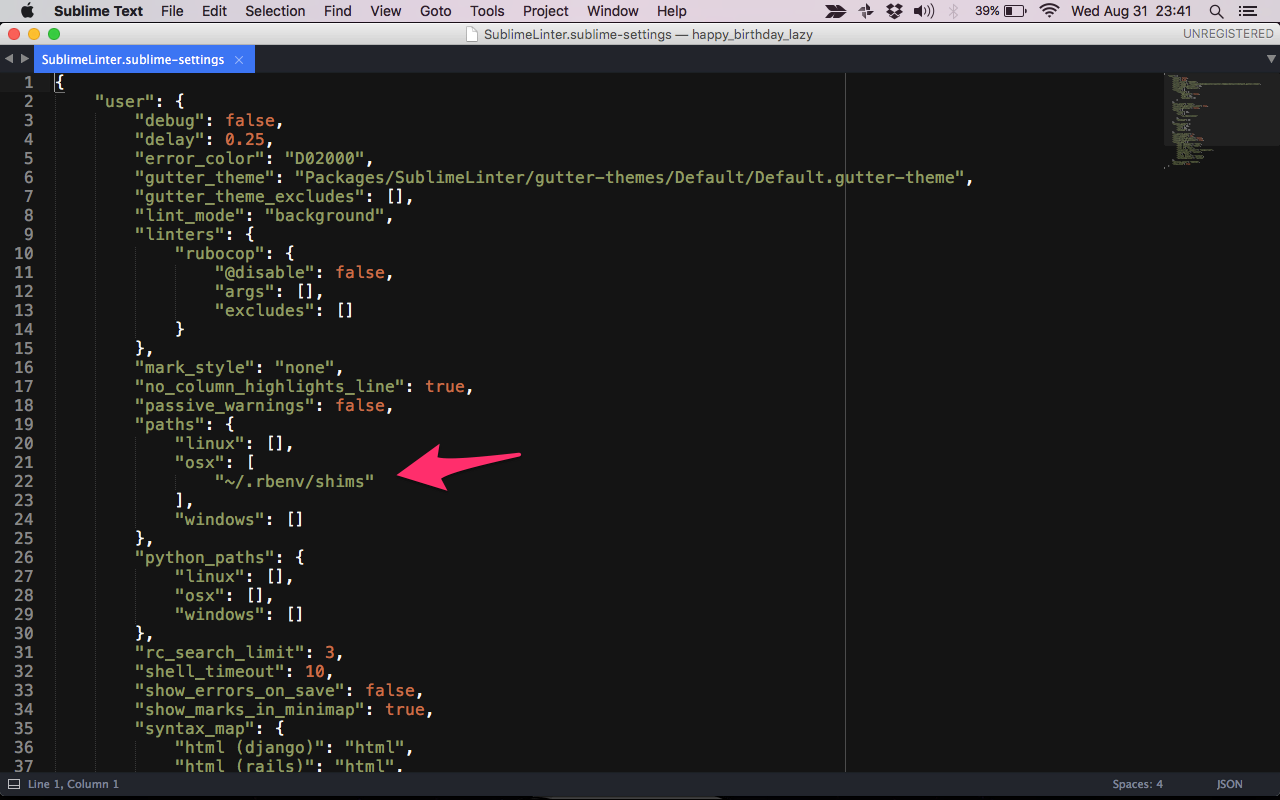The height and width of the screenshot is (800, 1280).
Task: Click the "shell_timeout" key
Action: click(x=210, y=671)
